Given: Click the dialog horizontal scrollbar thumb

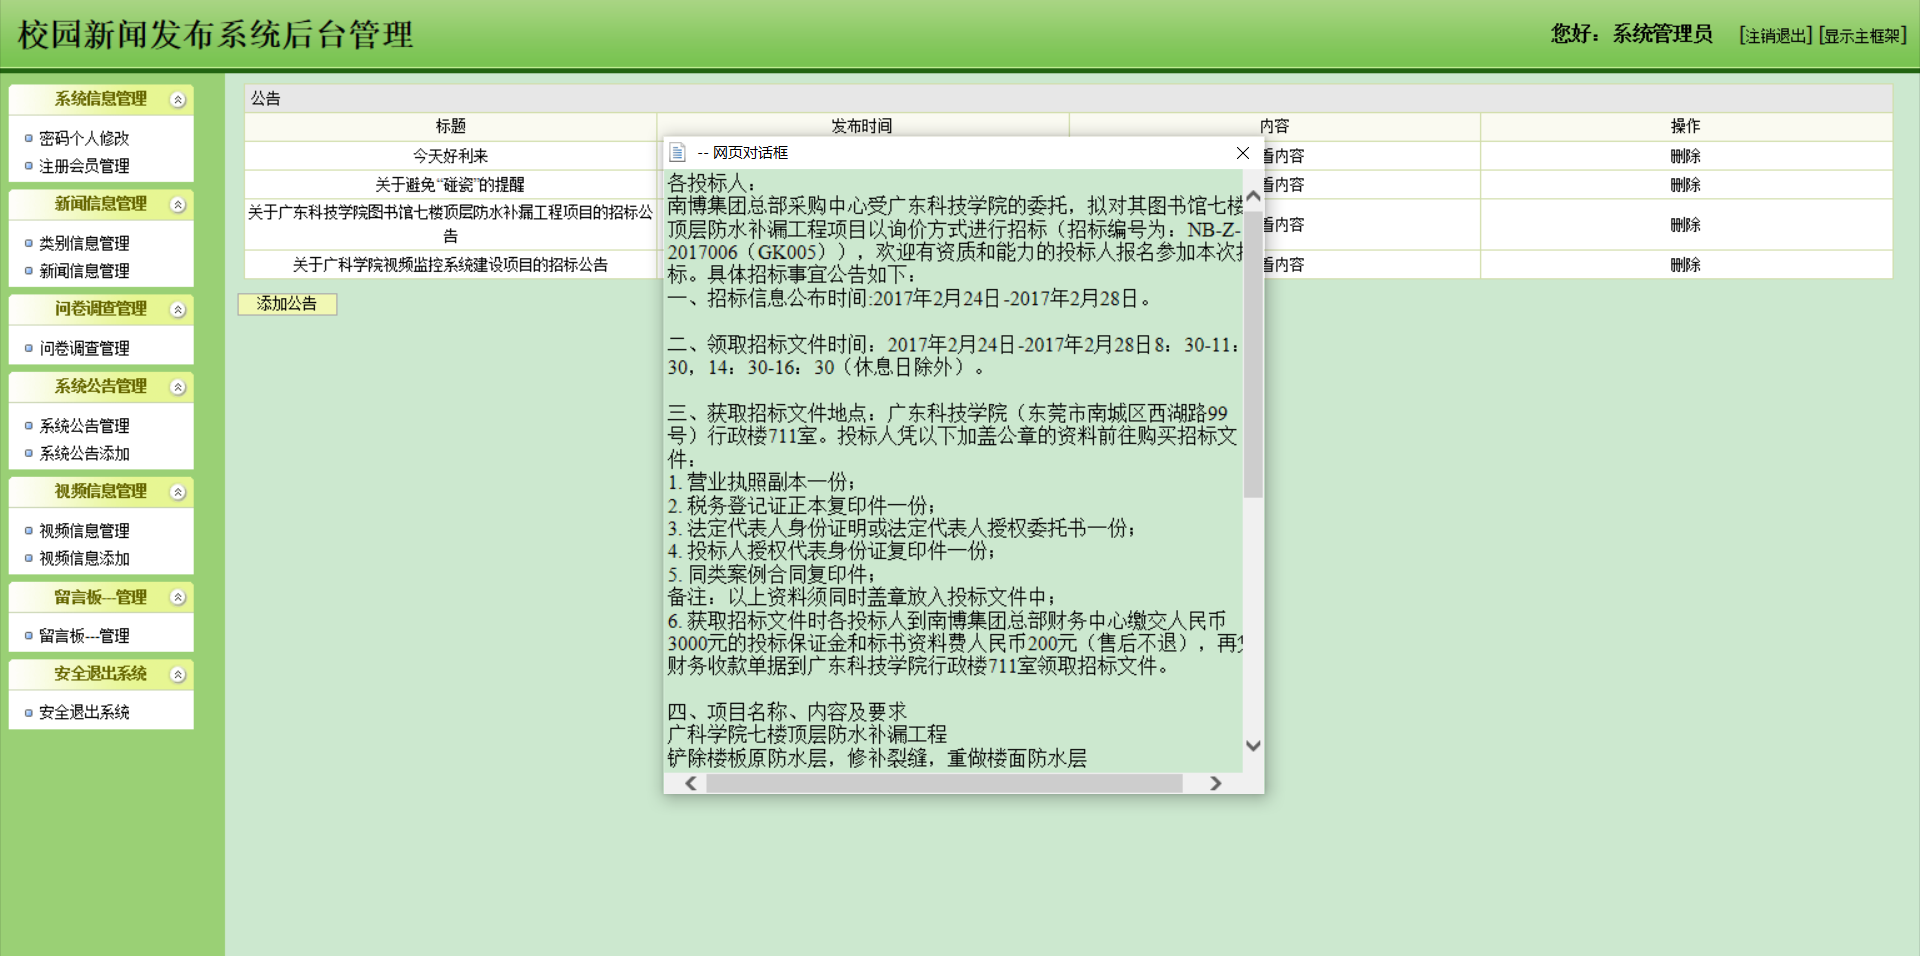Looking at the screenshot, I should click(945, 783).
